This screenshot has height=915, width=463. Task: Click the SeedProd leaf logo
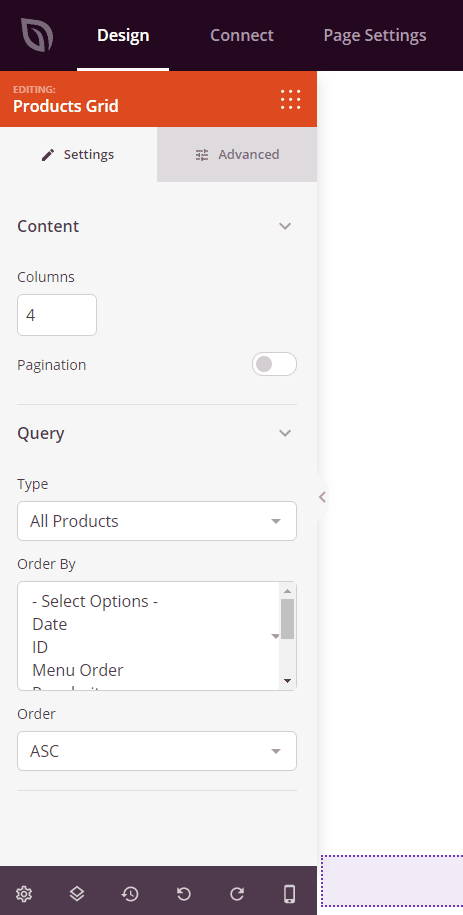point(37,35)
